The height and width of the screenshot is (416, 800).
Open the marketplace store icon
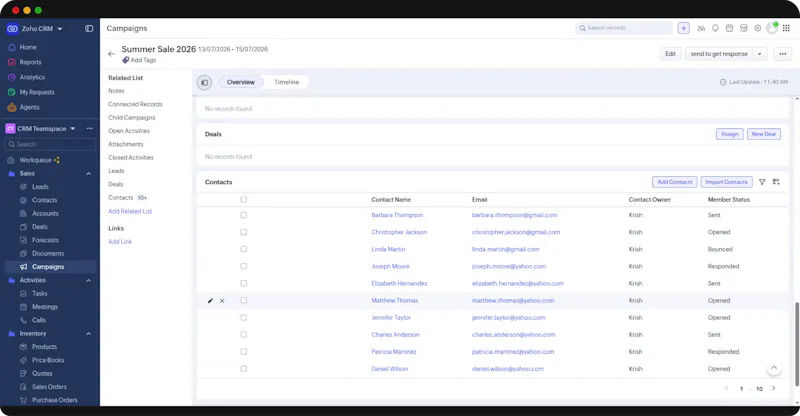coord(744,28)
